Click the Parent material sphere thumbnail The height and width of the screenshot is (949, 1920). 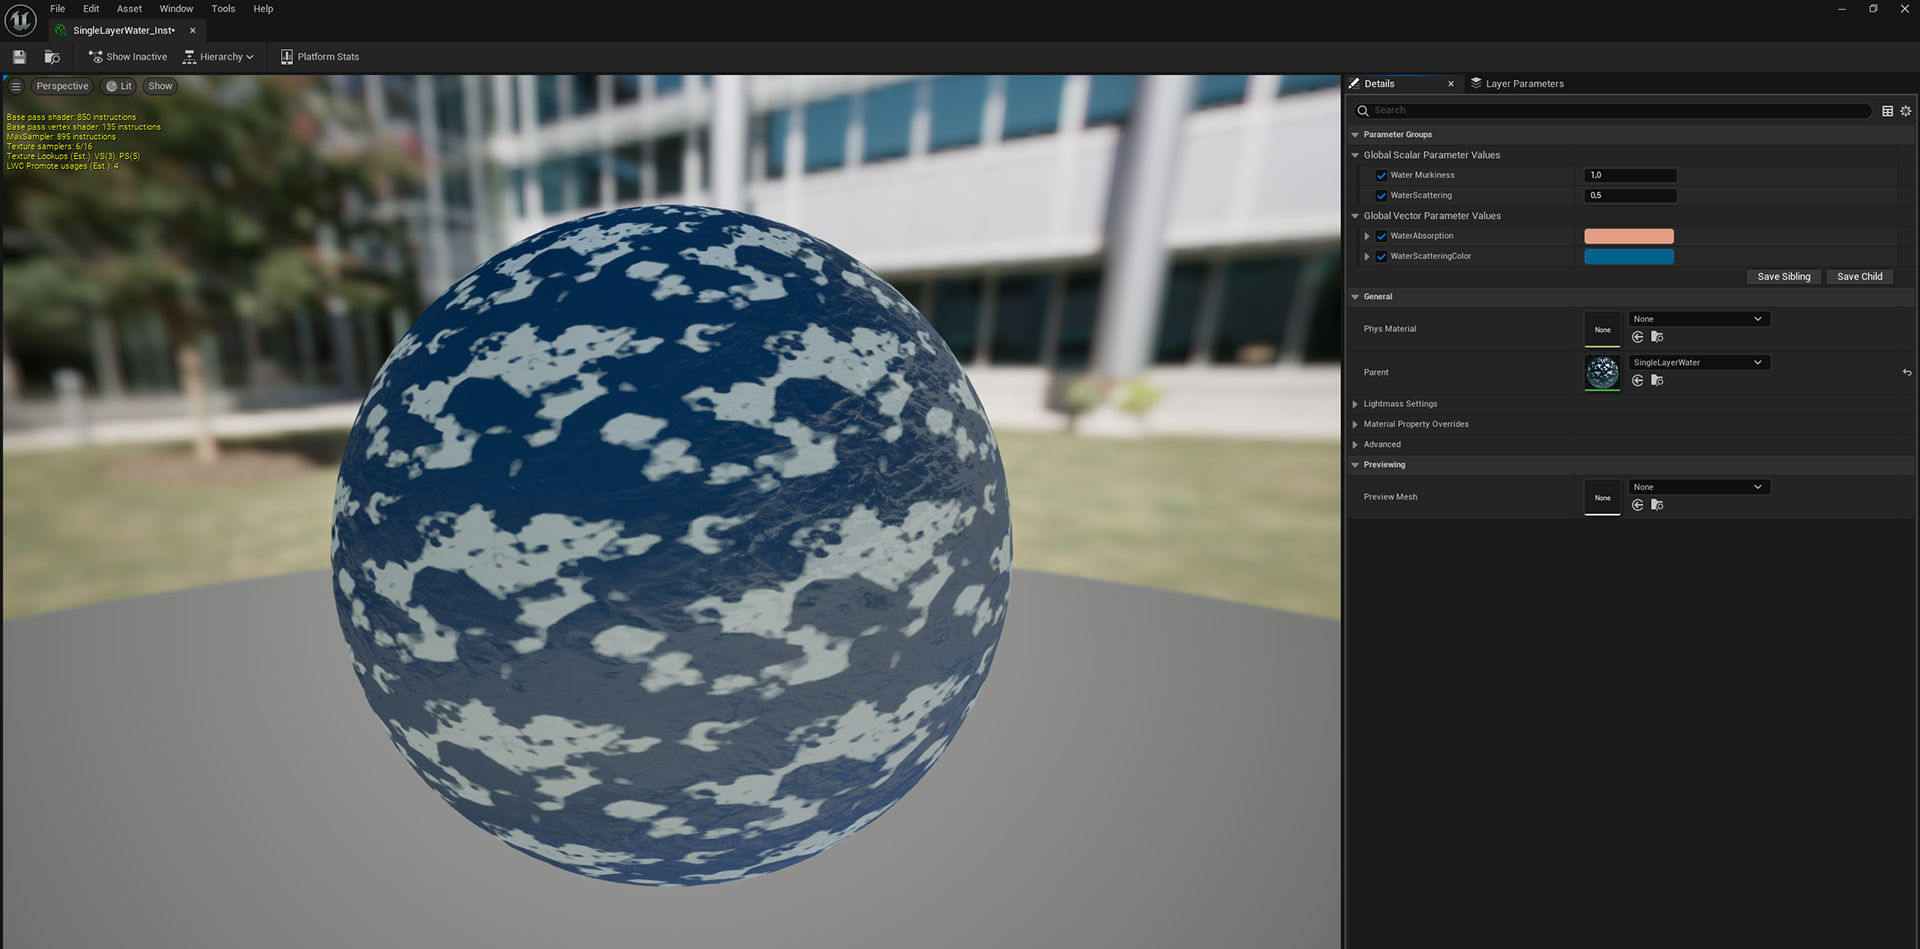(x=1602, y=373)
